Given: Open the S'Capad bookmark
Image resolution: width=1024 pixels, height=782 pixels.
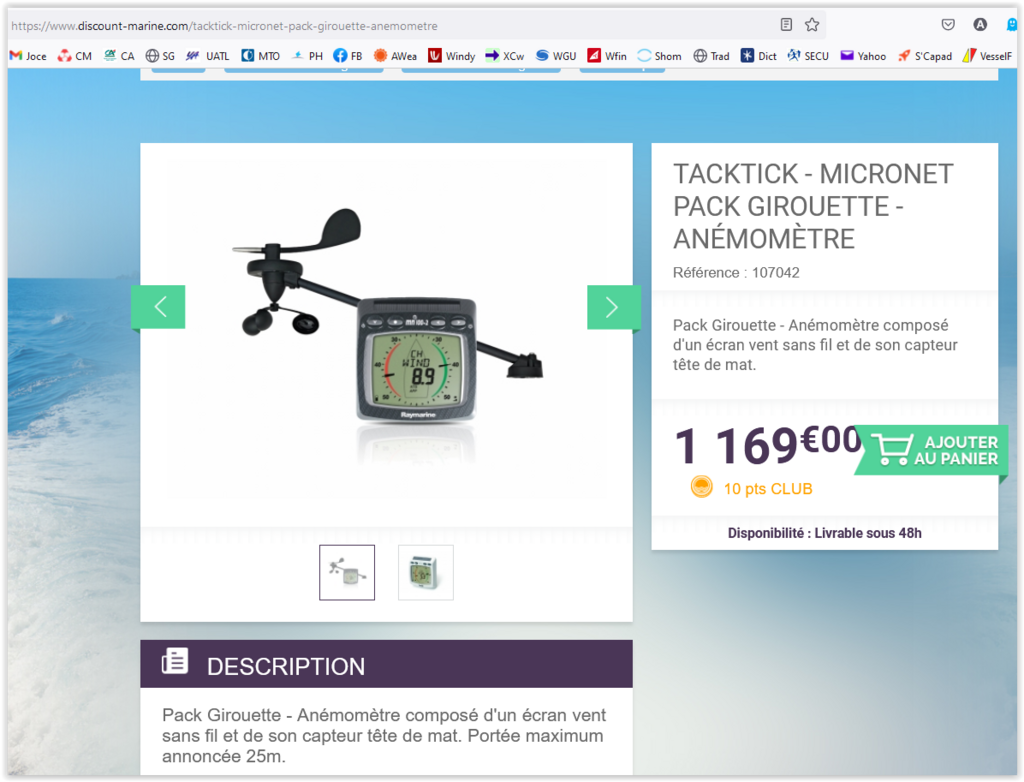Looking at the screenshot, I should point(925,56).
